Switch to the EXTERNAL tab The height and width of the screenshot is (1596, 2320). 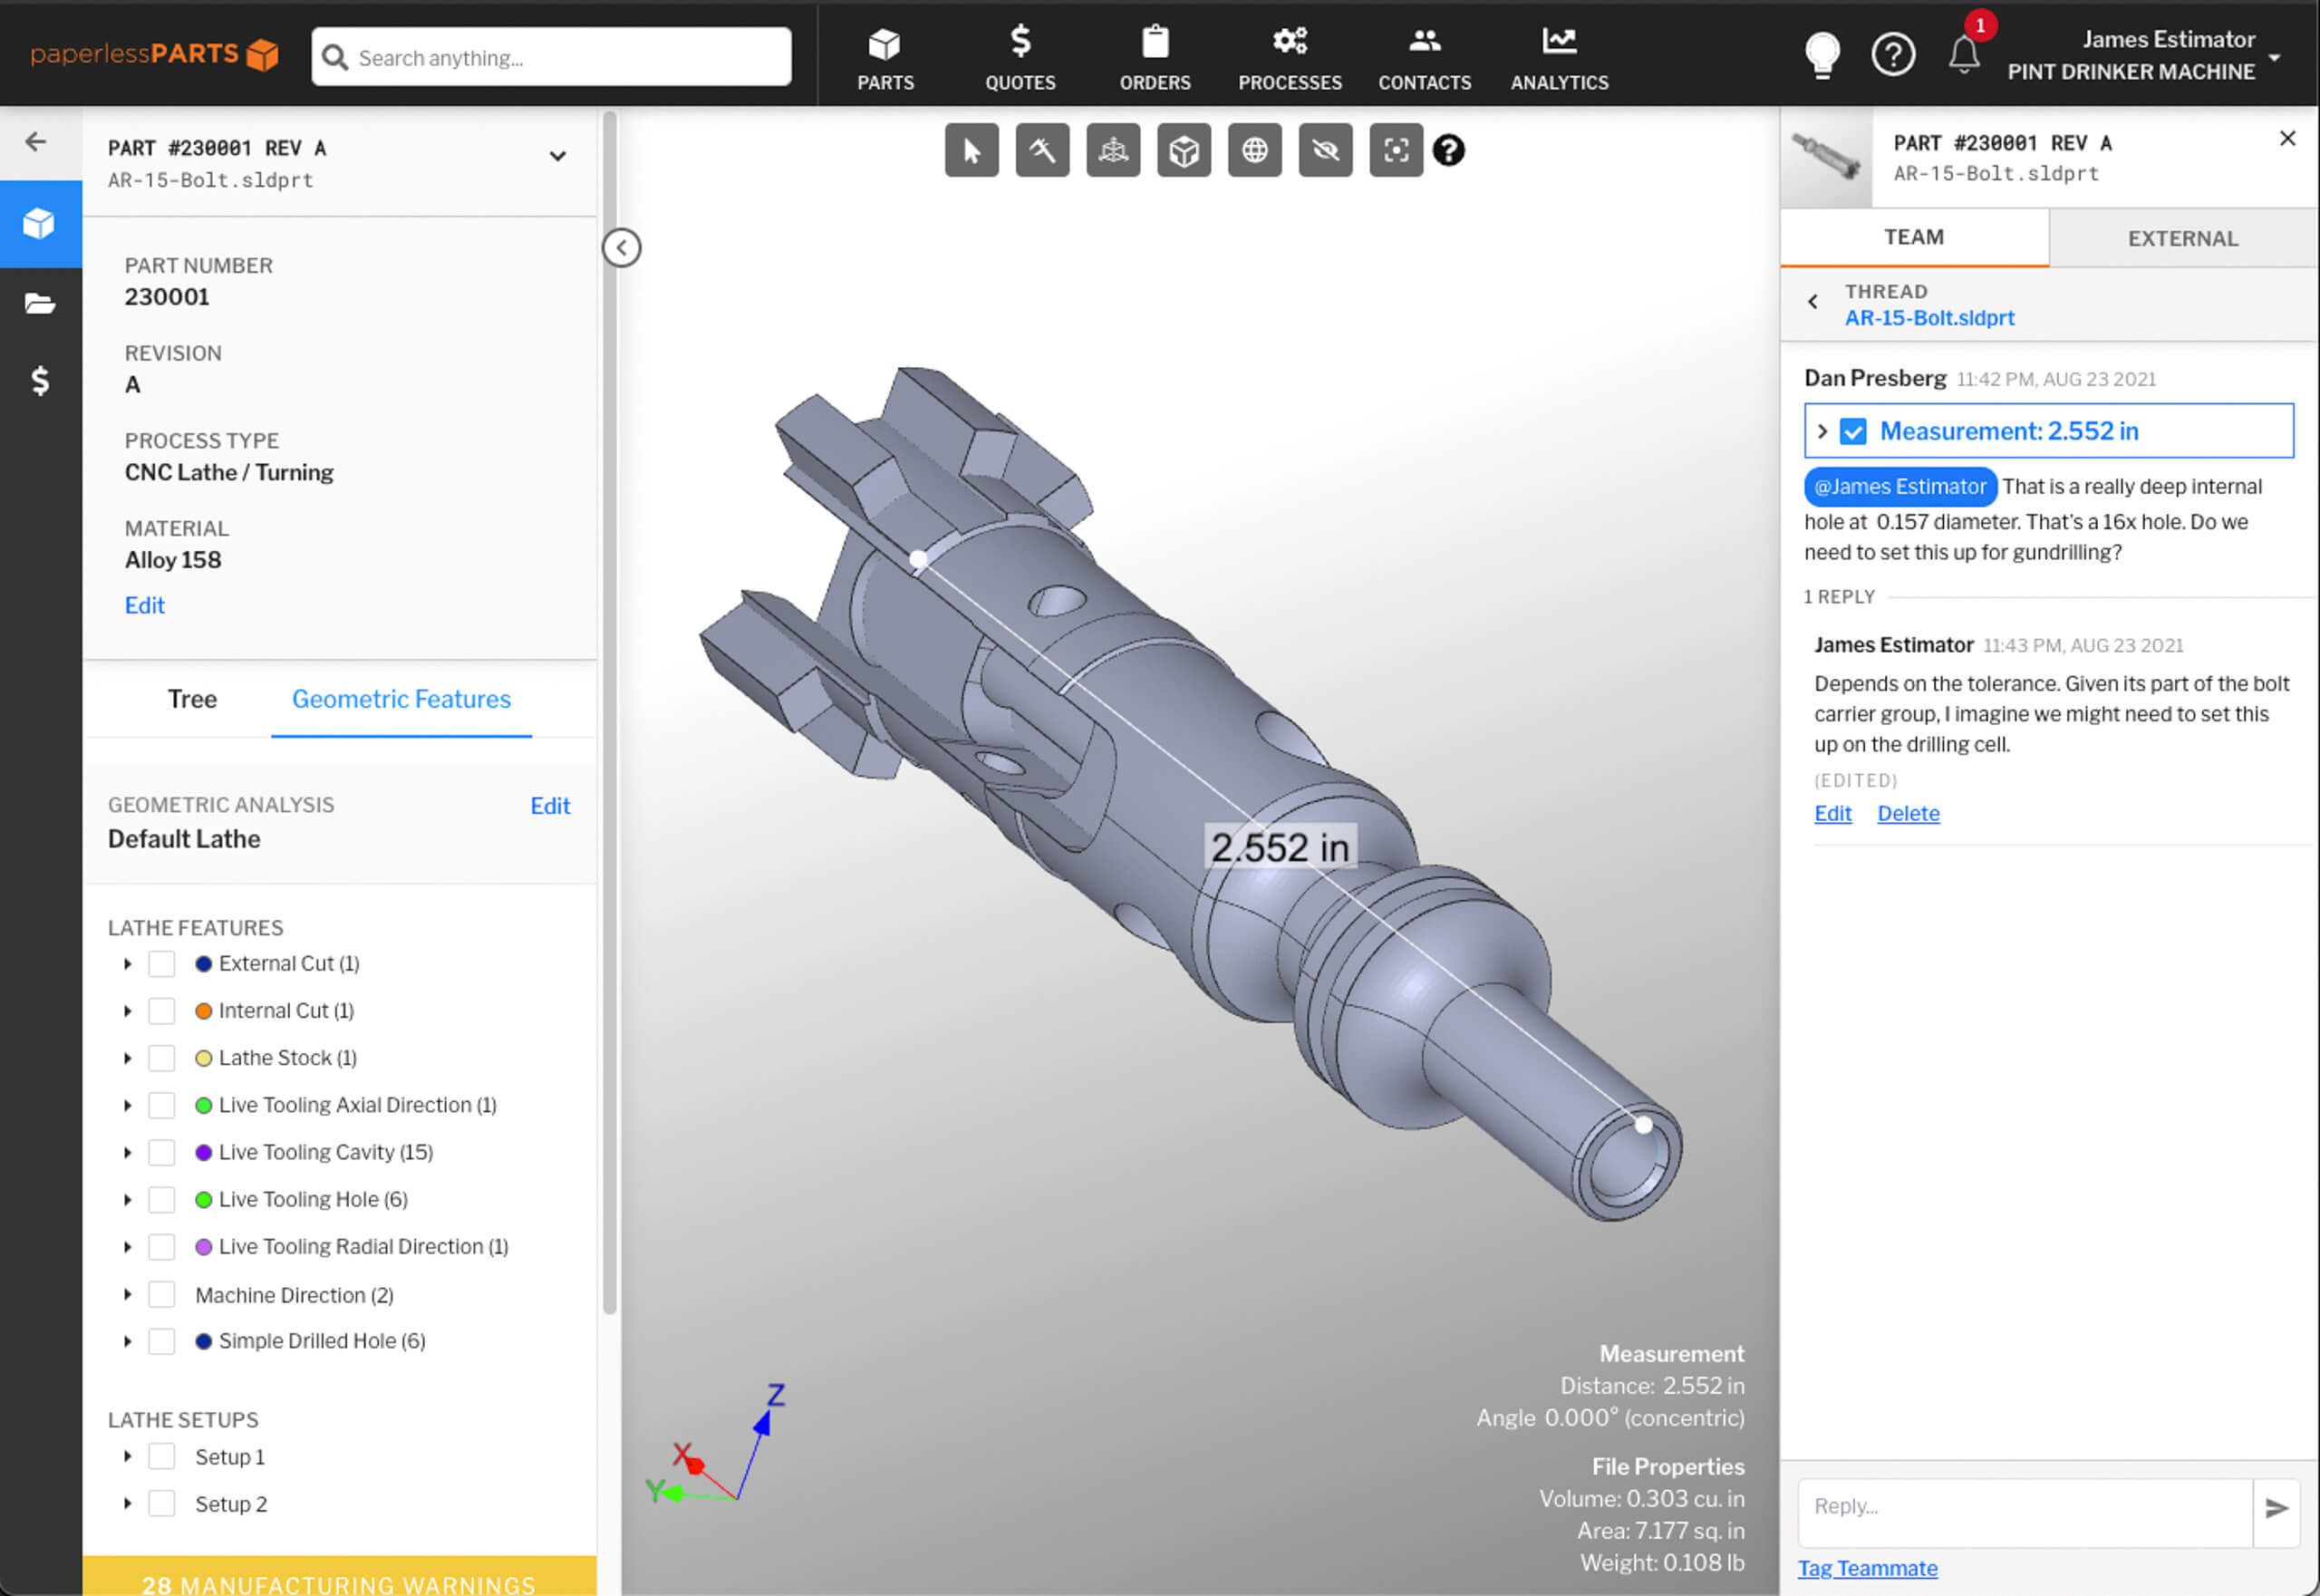2182,238
